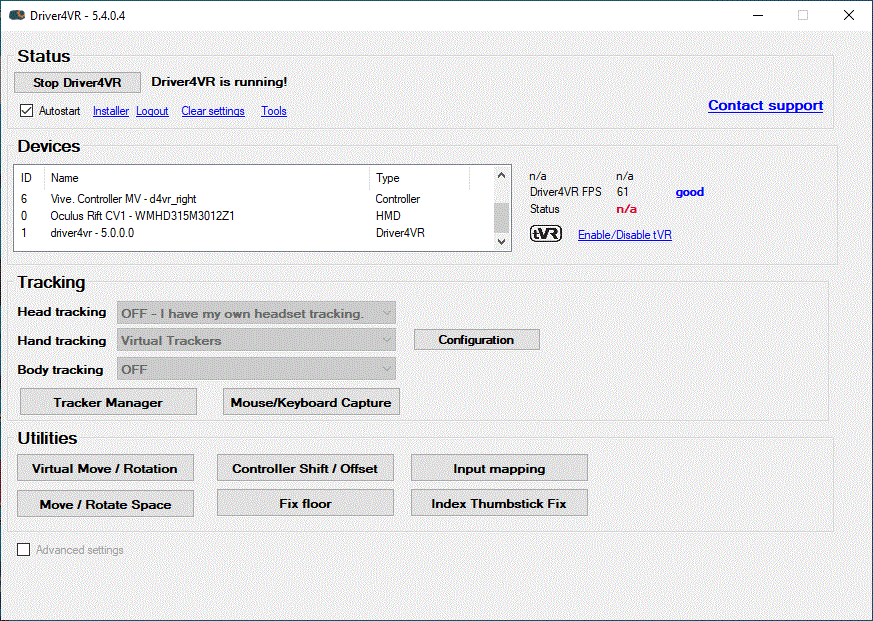Open Controller Shift / Offset utility
This screenshot has height=621, width=873.
tap(305, 468)
